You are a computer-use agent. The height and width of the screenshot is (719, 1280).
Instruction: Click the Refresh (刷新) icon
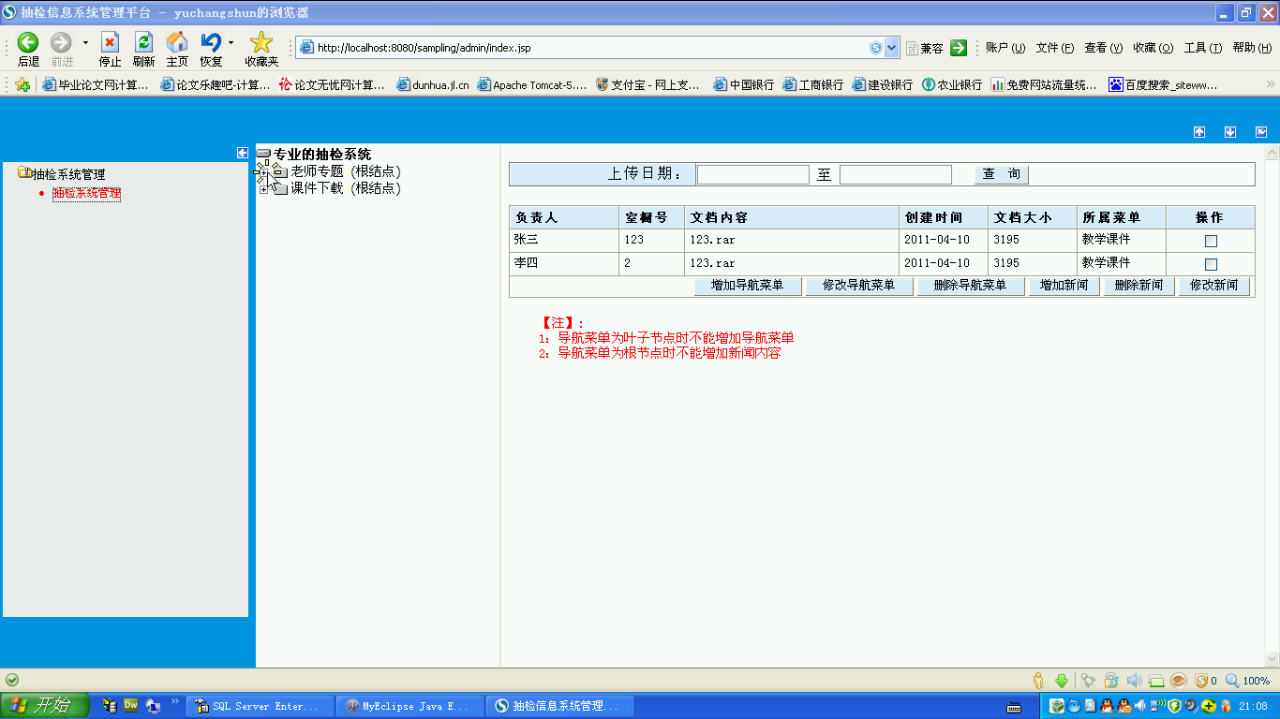coord(143,42)
